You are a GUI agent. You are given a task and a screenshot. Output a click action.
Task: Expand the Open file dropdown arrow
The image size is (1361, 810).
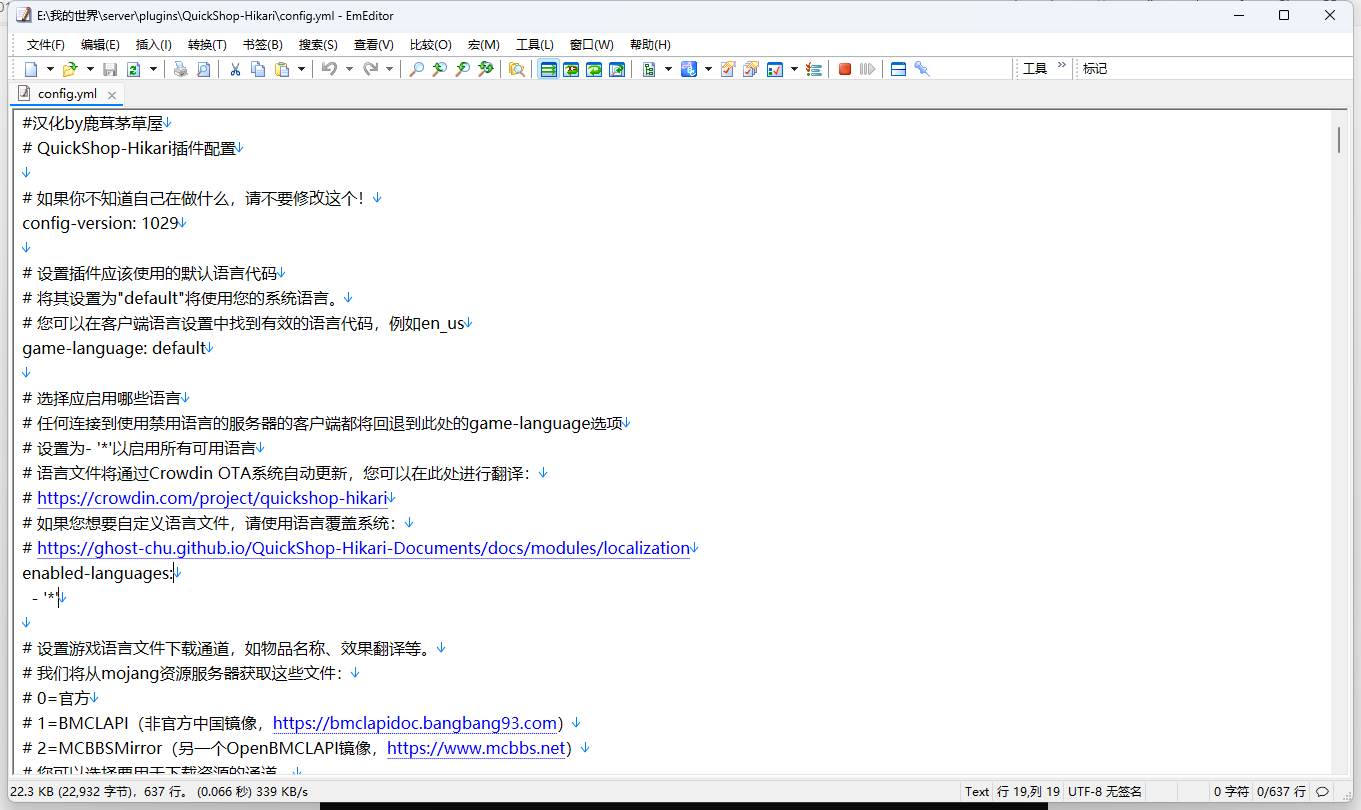pyautogui.click(x=90, y=69)
